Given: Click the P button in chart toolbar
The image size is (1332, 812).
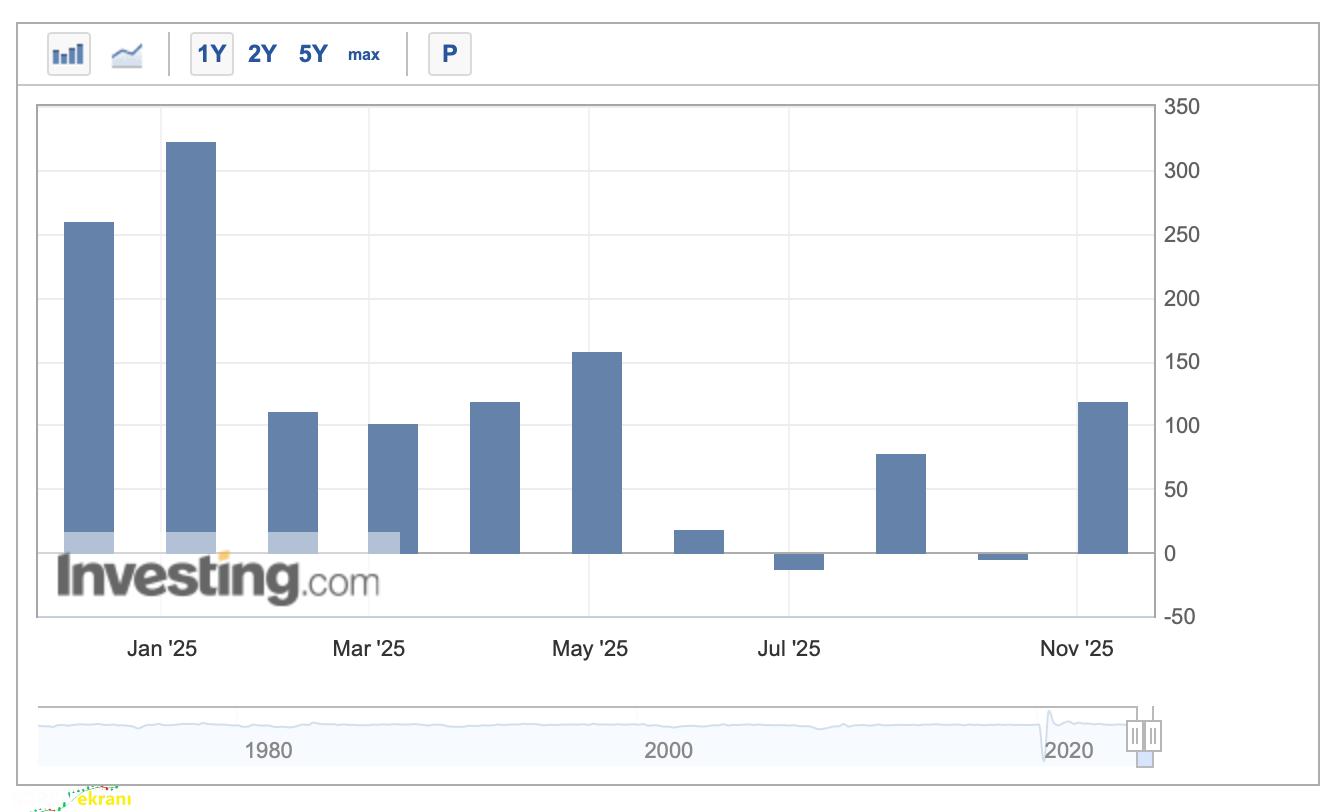Looking at the screenshot, I should tap(449, 54).
